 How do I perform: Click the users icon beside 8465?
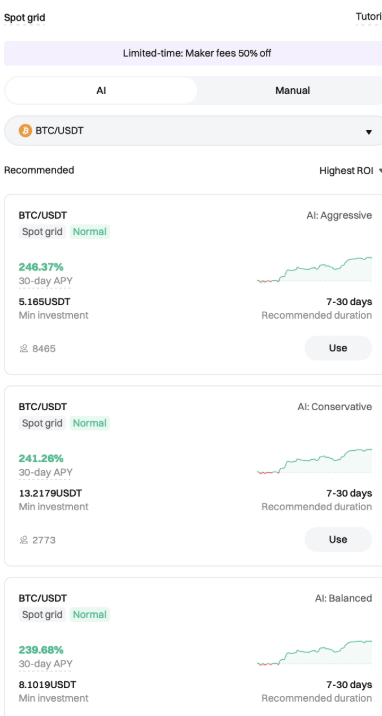pos(24,349)
